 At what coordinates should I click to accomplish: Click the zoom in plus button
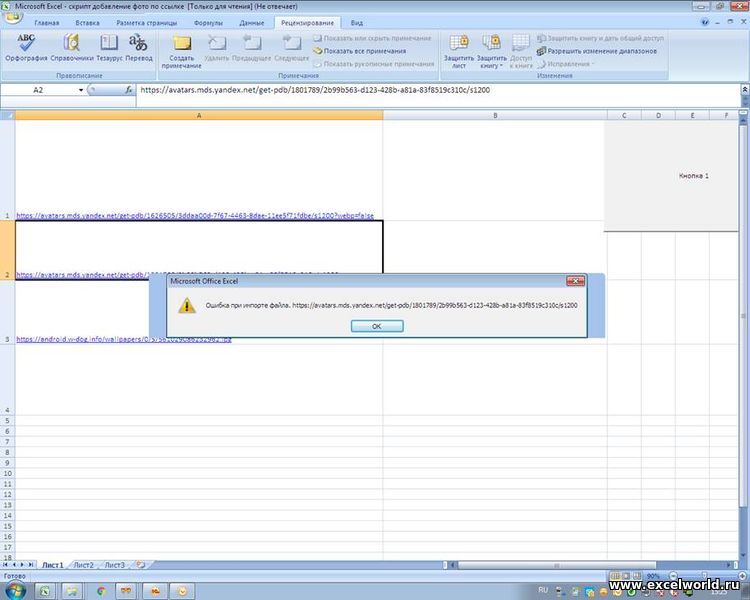pyautogui.click(x=742, y=576)
